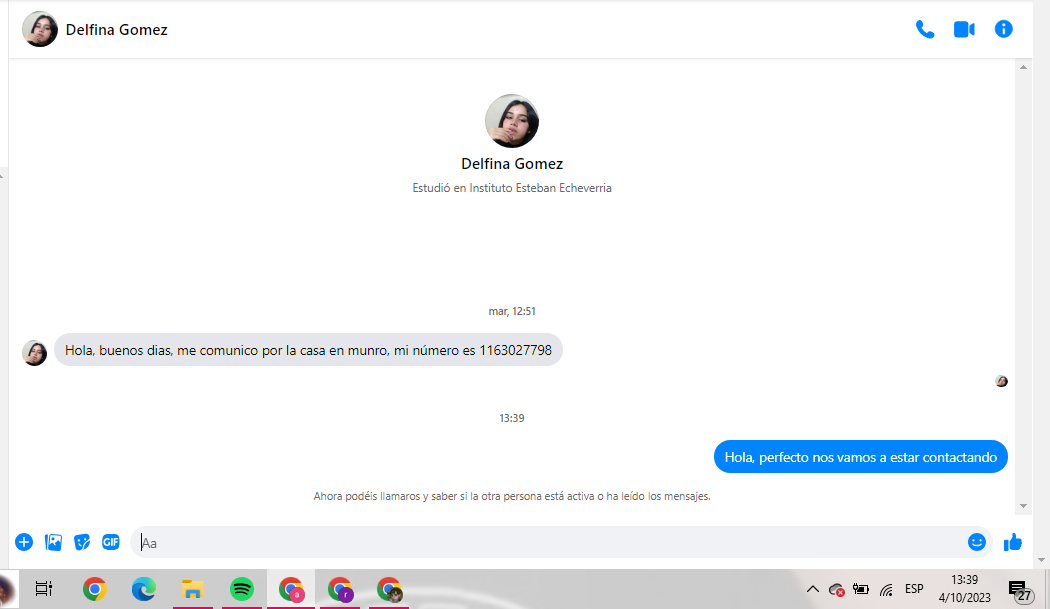Start a voice call with Delfina Gomez
Image resolution: width=1050 pixels, height=609 pixels.
[925, 29]
